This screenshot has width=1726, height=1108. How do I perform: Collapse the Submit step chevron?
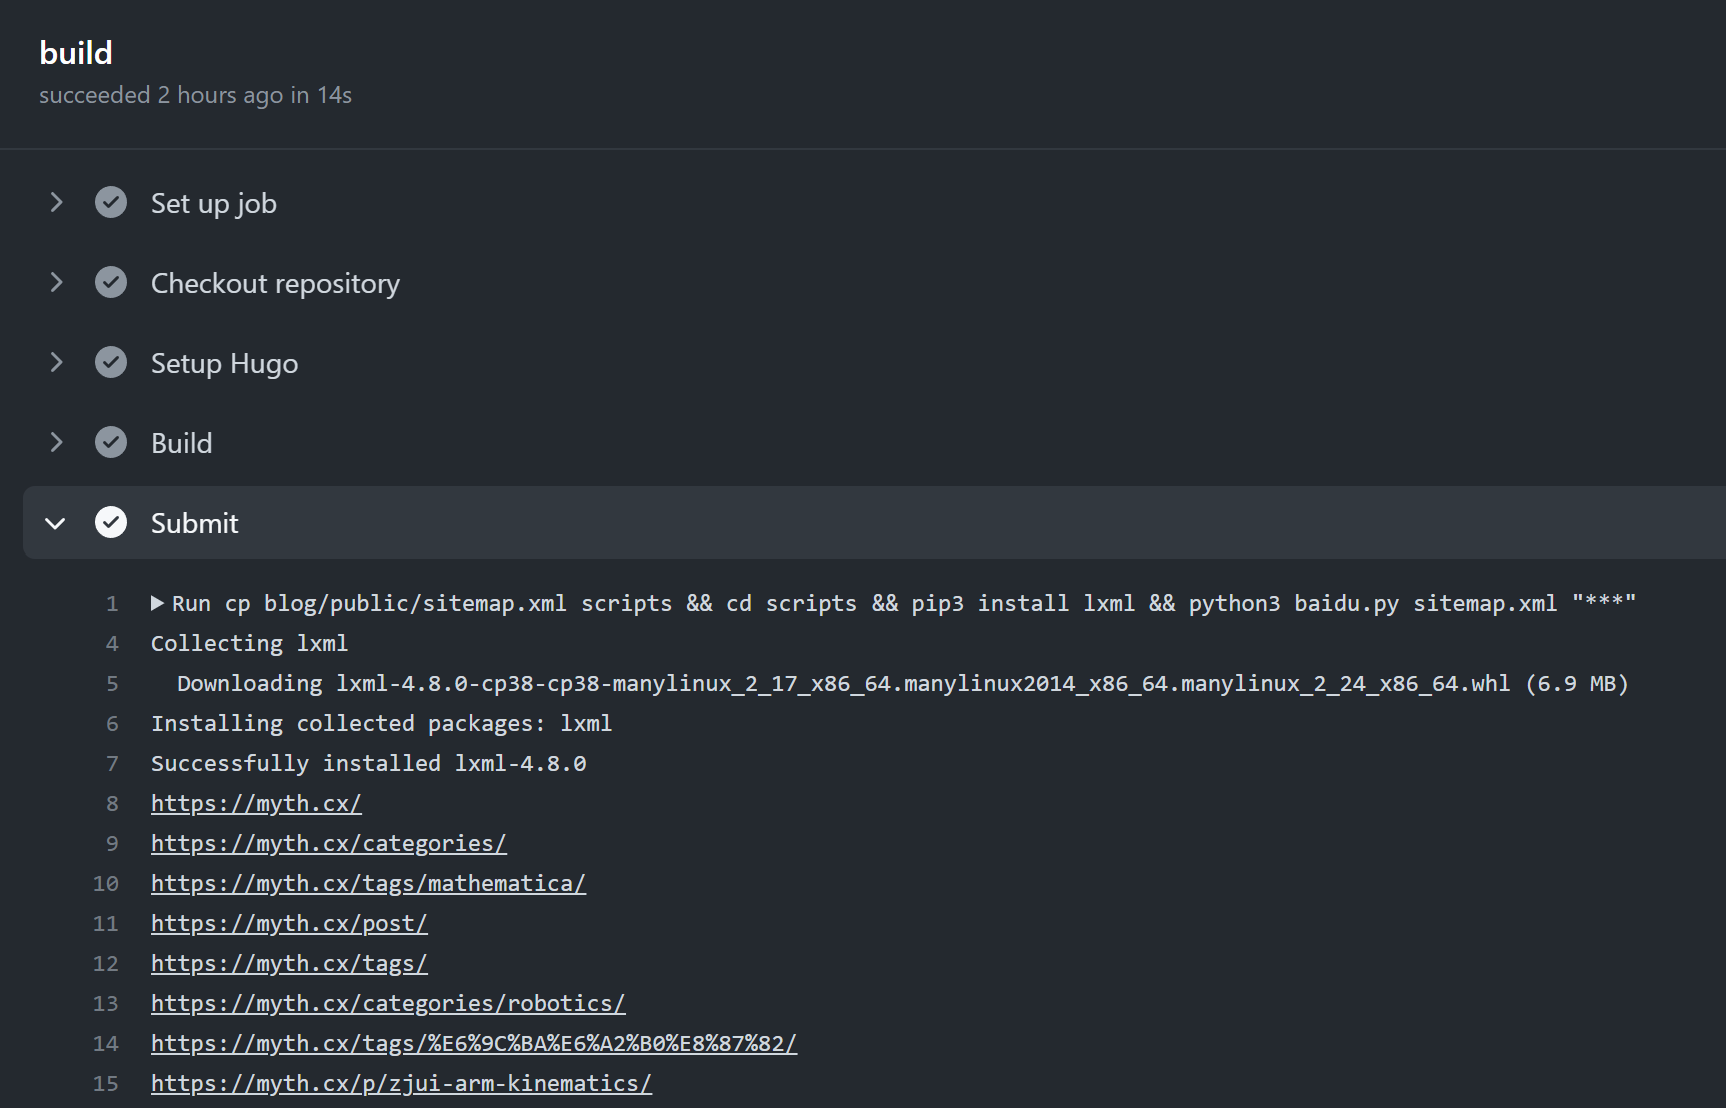point(56,523)
